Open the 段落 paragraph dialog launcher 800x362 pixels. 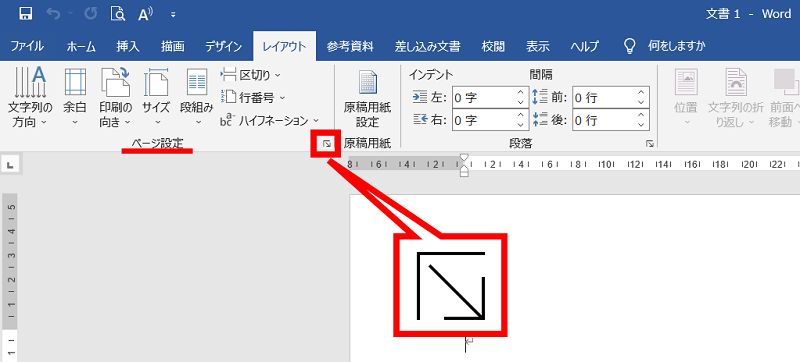coord(649,144)
